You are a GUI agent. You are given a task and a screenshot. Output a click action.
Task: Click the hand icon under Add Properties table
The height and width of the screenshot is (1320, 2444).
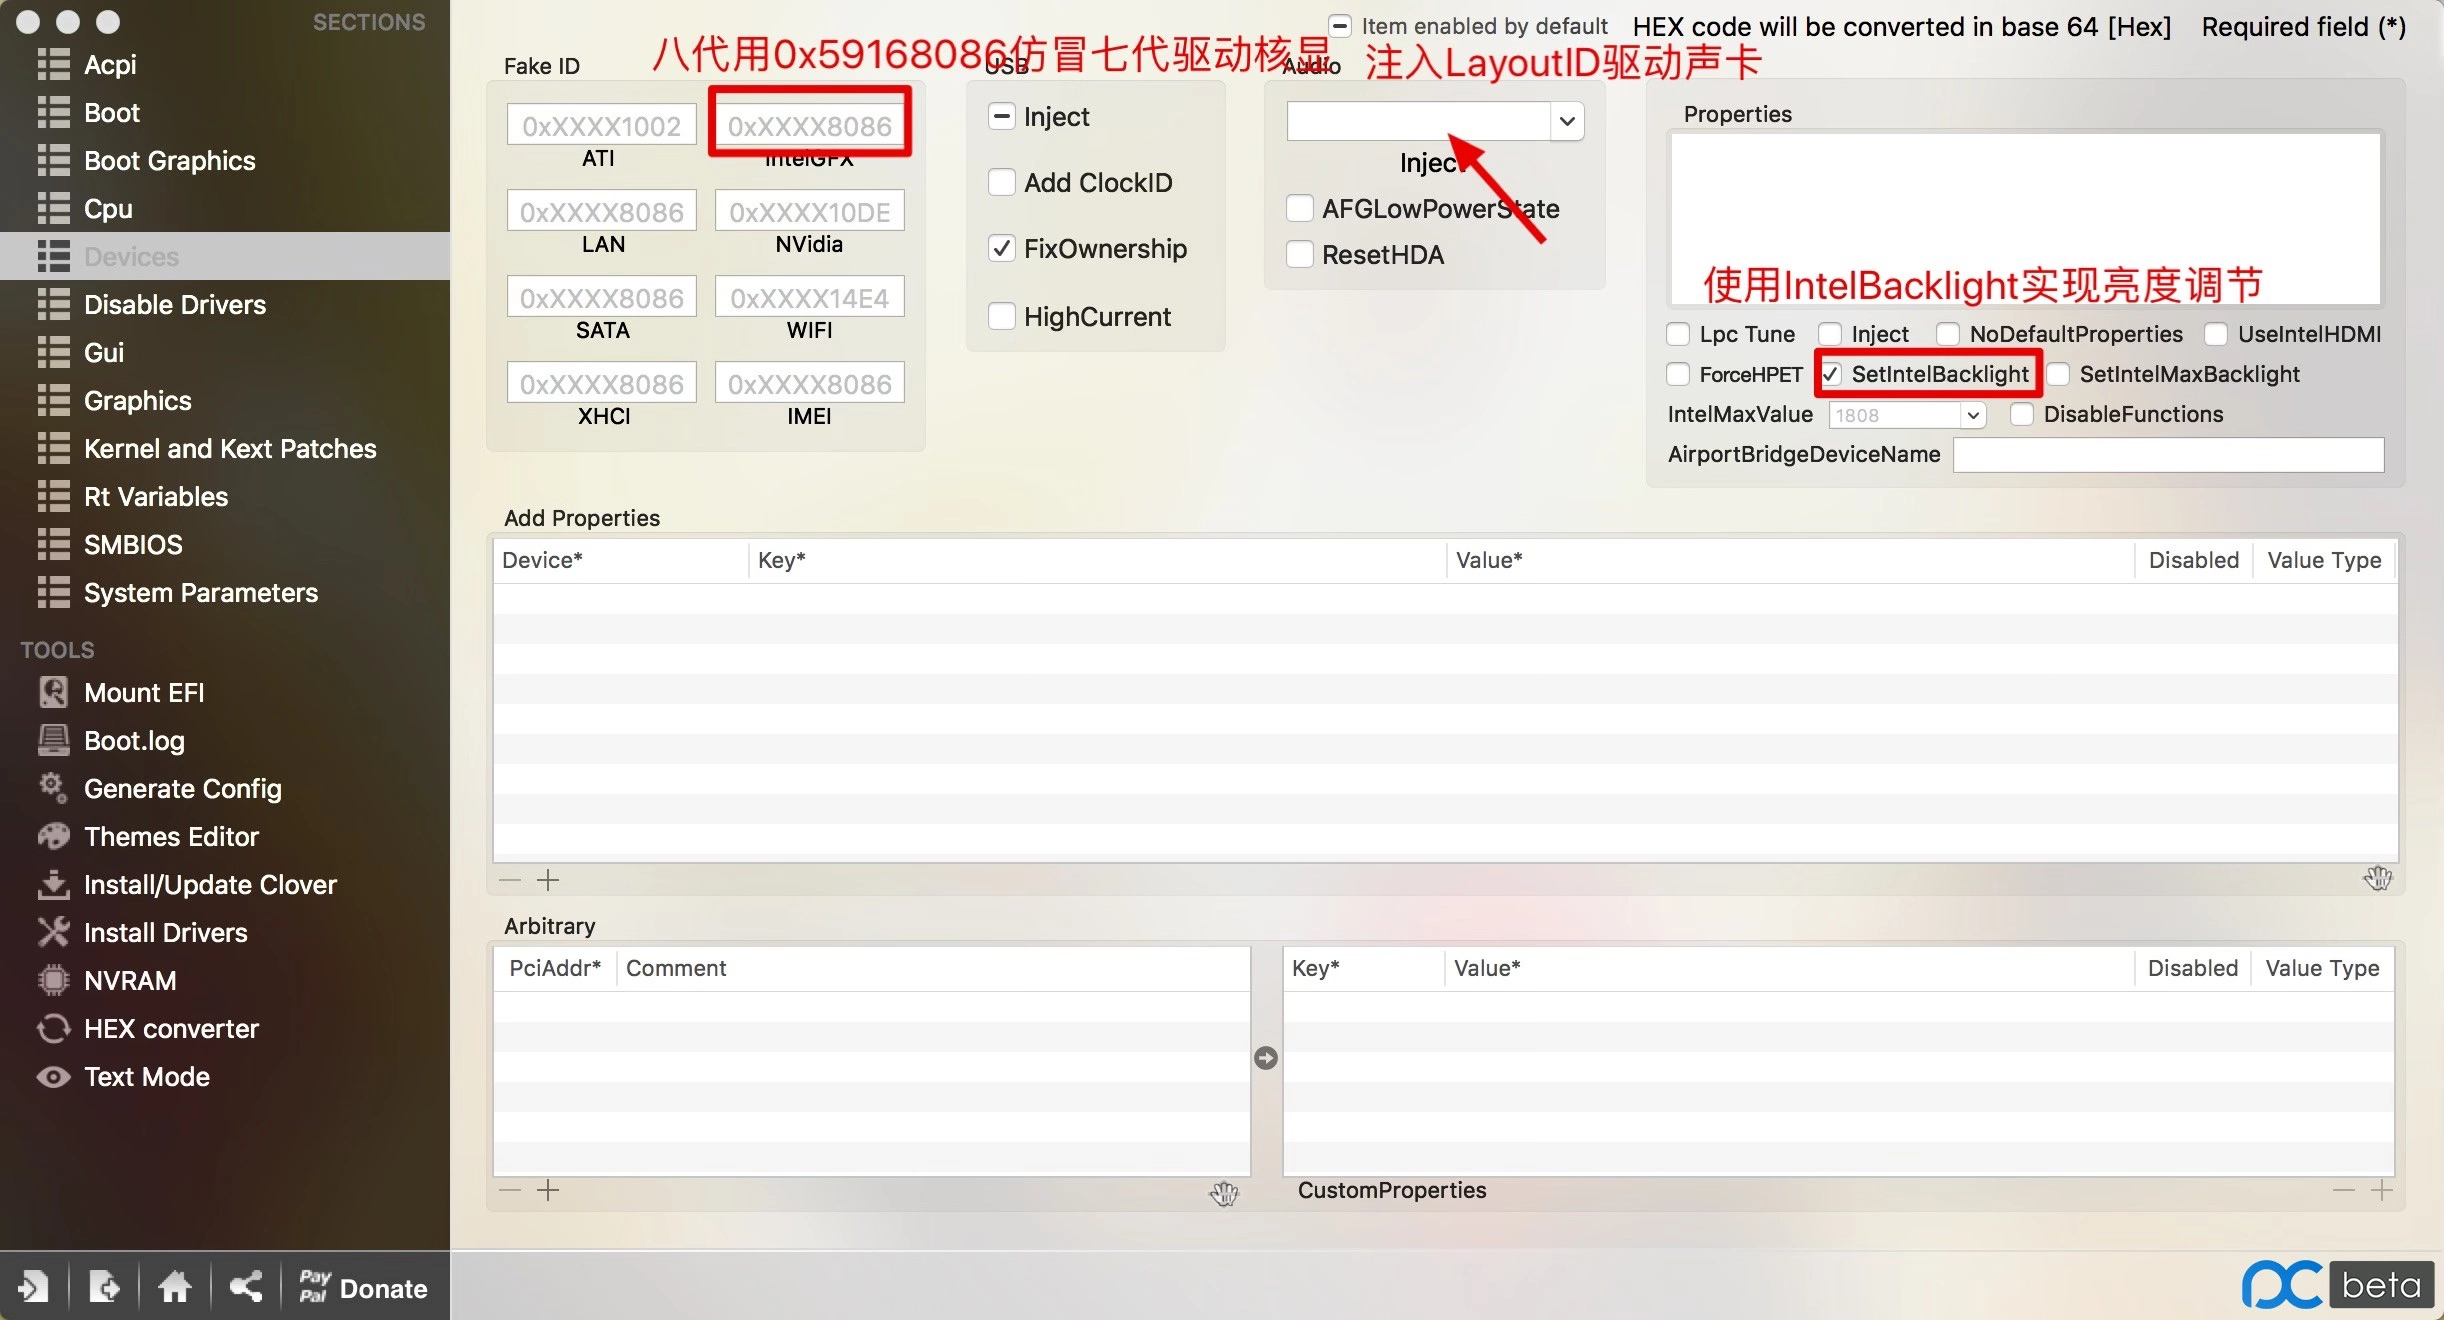tap(2378, 878)
